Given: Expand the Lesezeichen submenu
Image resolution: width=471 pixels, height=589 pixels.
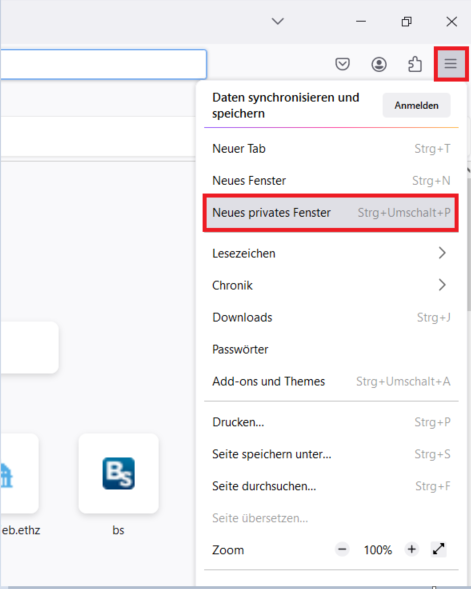Looking at the screenshot, I should pos(331,253).
